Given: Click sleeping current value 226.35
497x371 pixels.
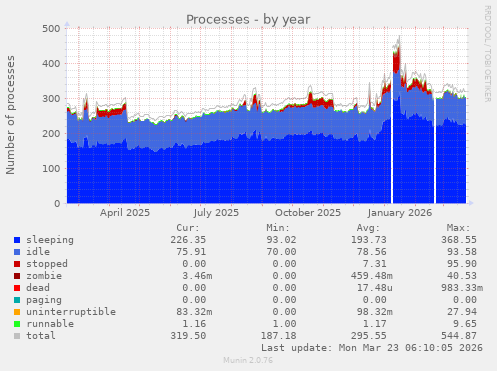Looking at the screenshot, I should click(188, 240).
